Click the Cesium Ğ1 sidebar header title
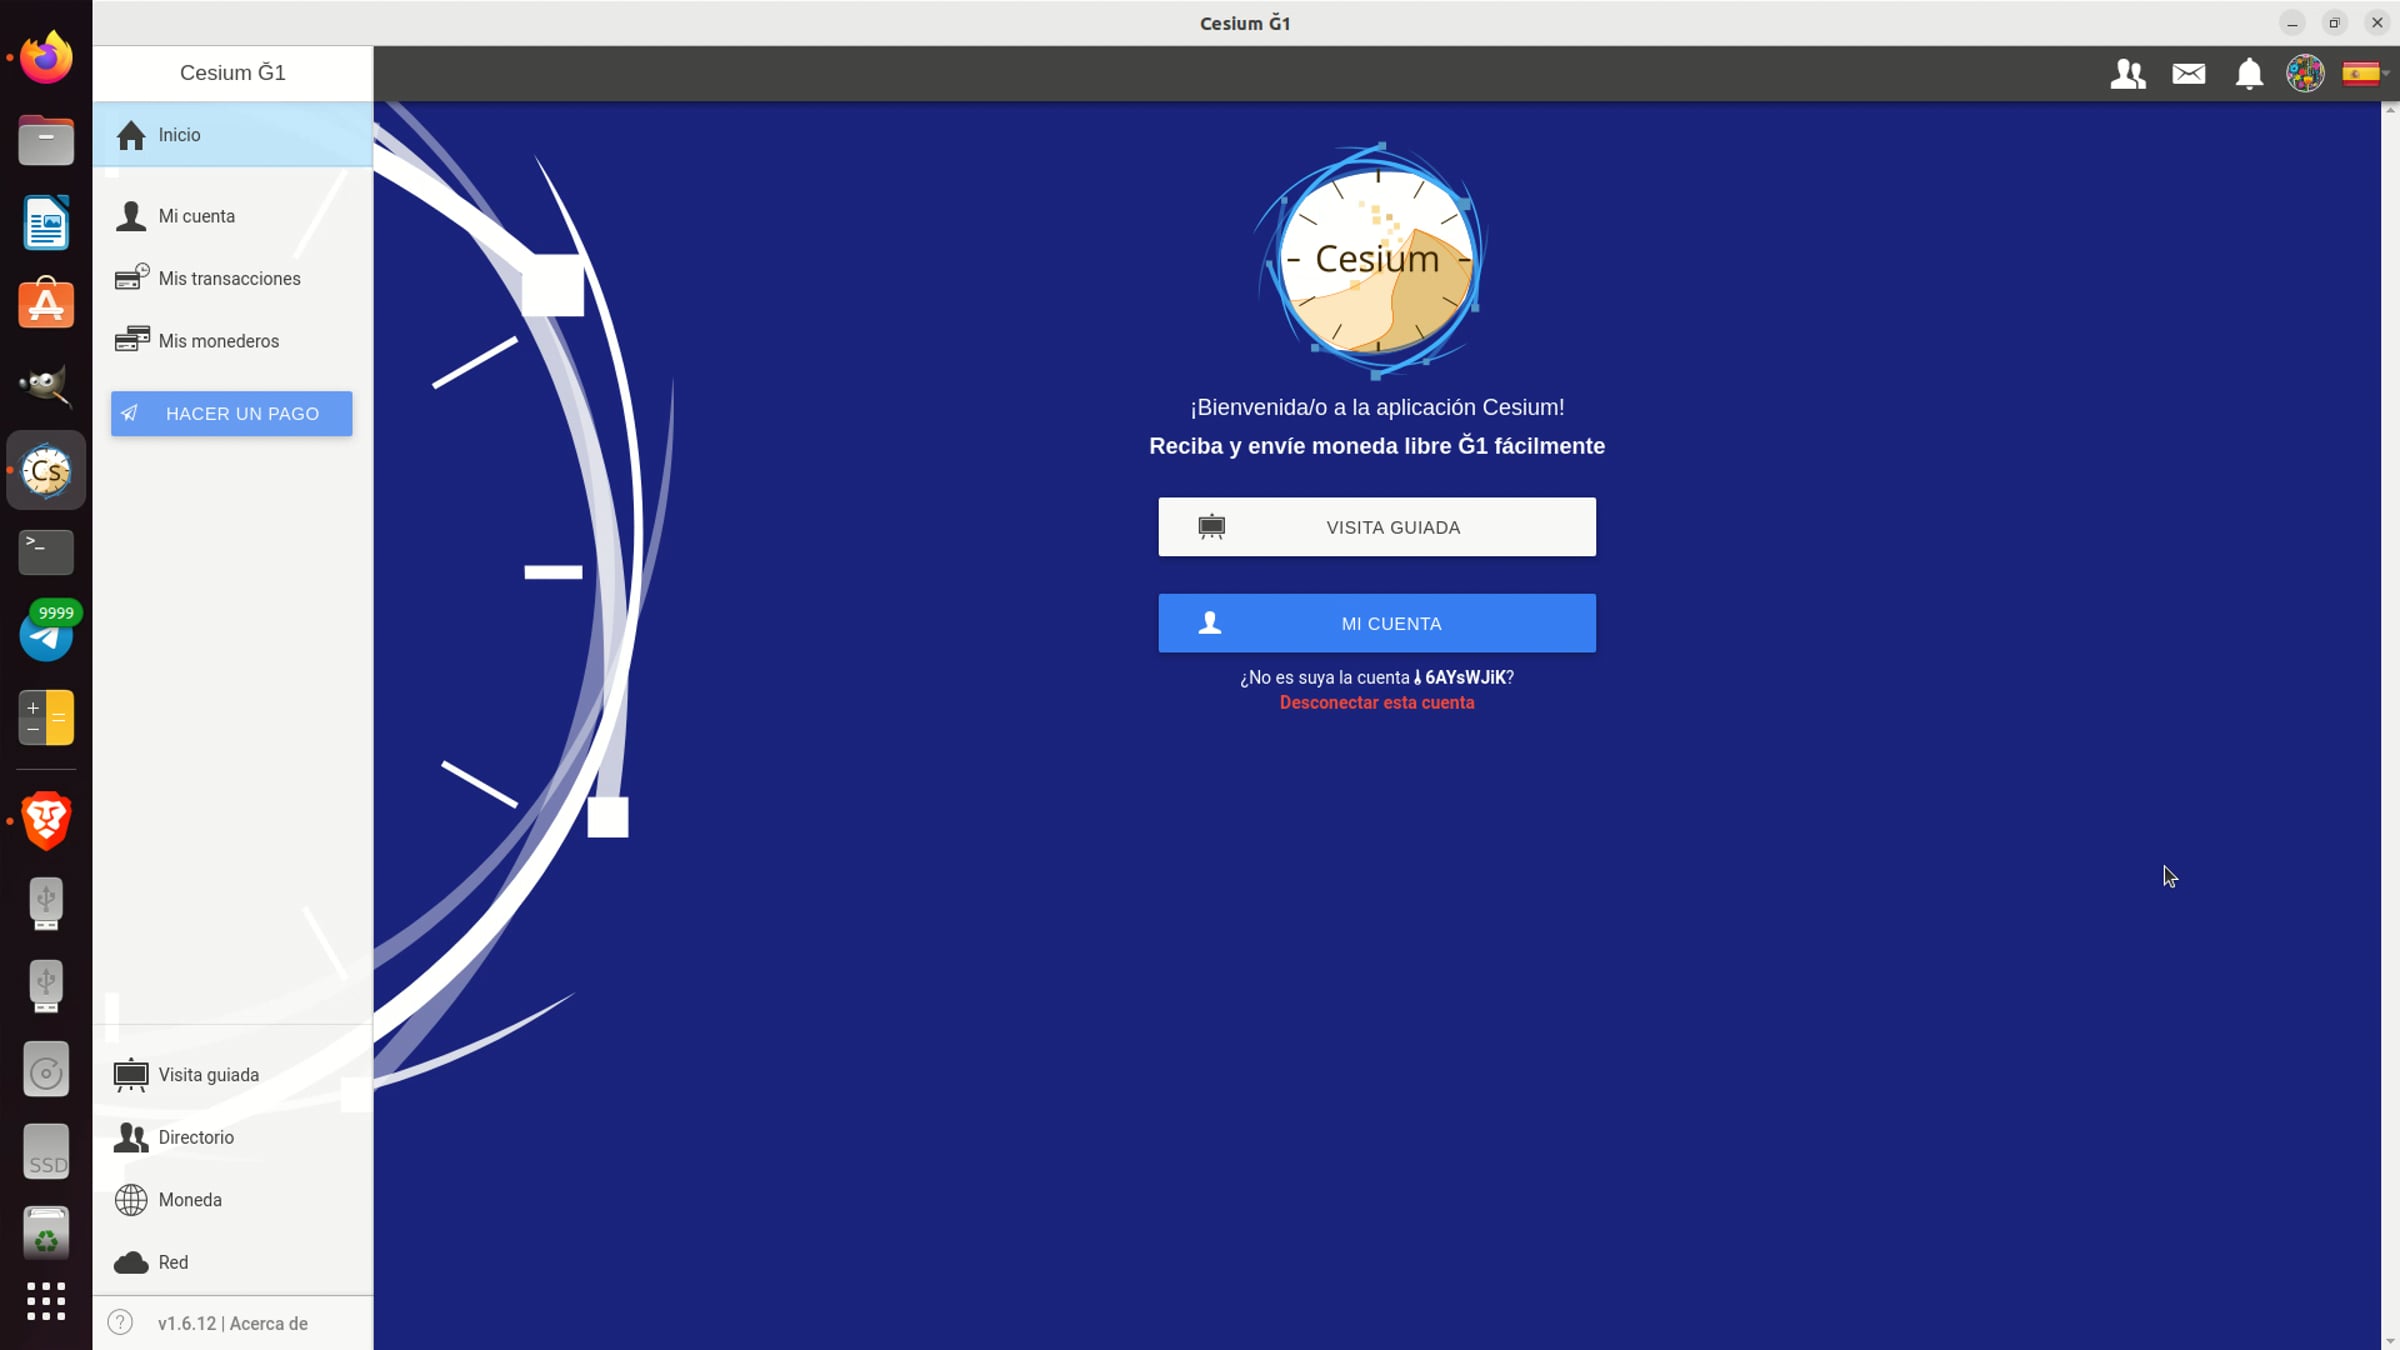 233,73
